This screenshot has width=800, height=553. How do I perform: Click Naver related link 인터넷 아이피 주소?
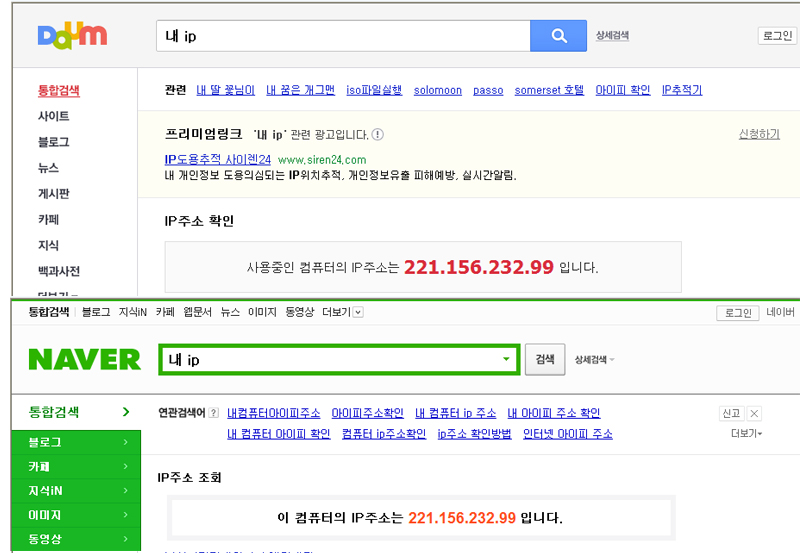click(x=568, y=434)
